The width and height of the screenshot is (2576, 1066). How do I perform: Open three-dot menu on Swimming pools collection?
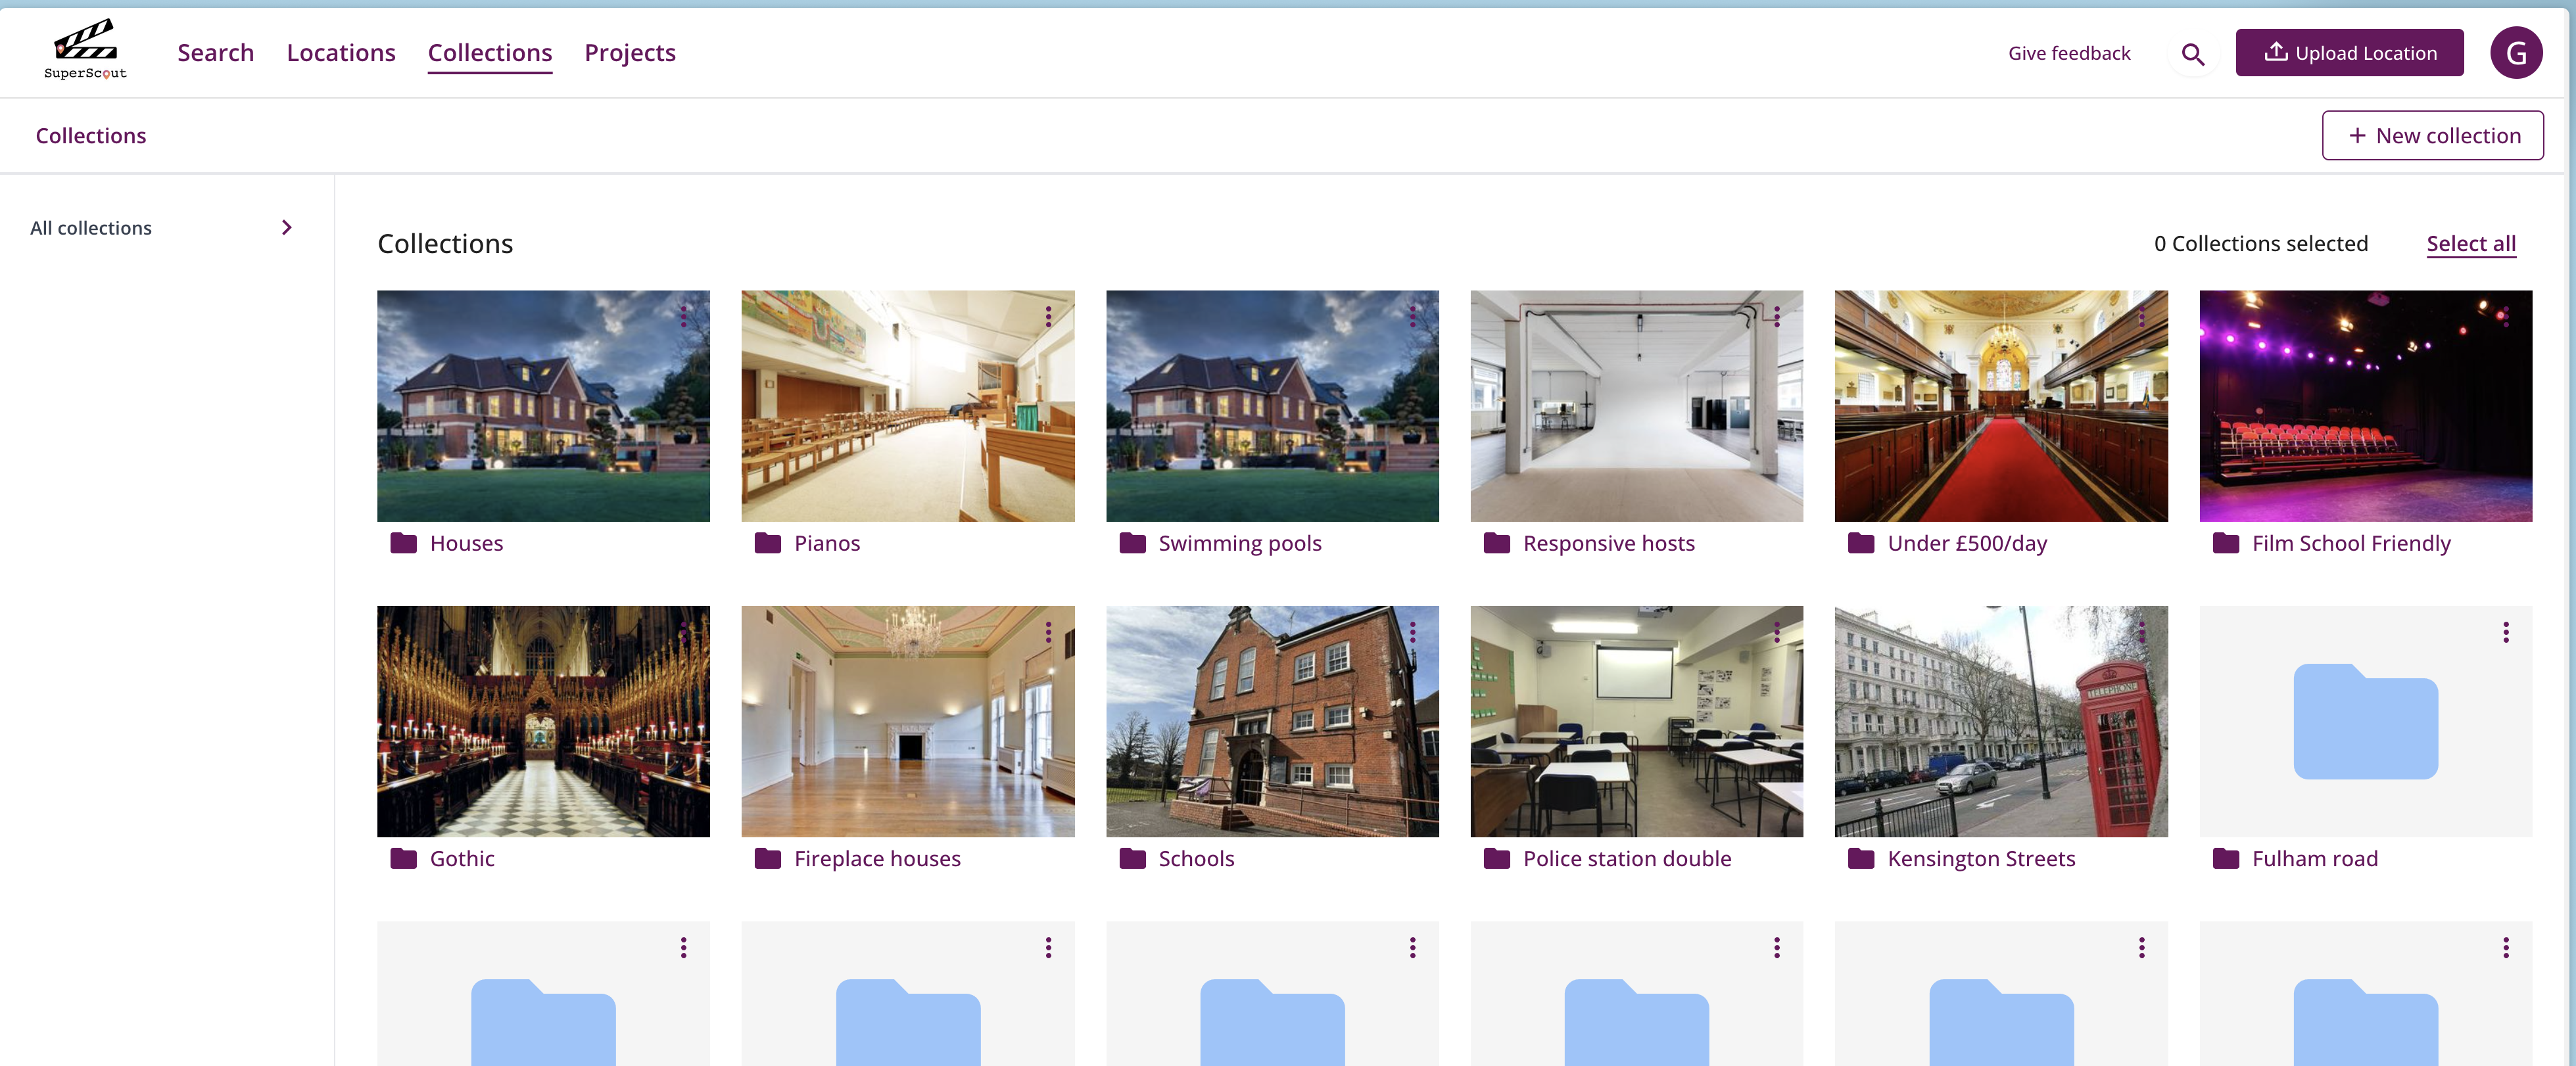click(1412, 317)
